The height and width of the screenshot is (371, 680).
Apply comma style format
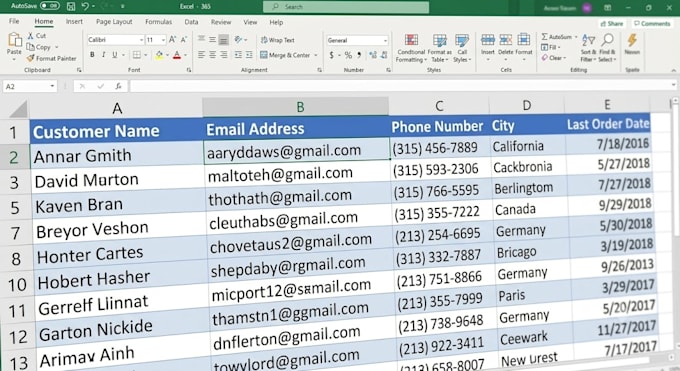359,55
